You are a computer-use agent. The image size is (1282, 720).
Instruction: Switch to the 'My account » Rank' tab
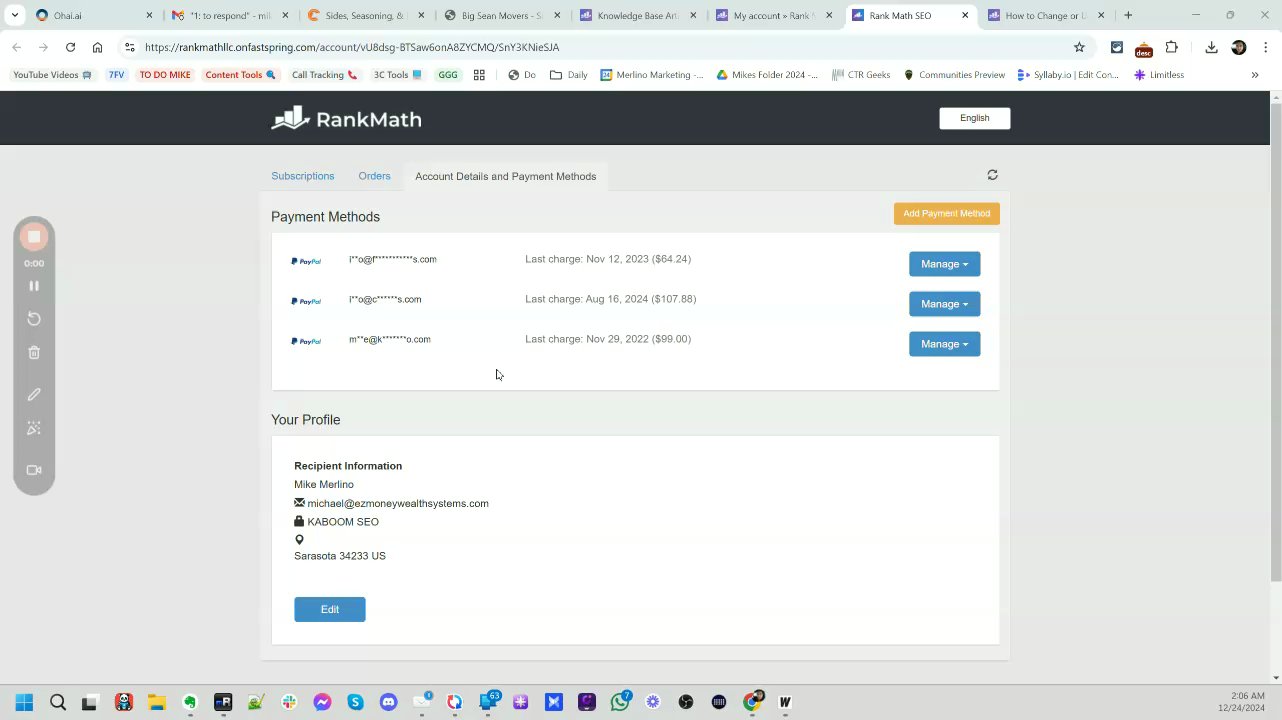772,15
